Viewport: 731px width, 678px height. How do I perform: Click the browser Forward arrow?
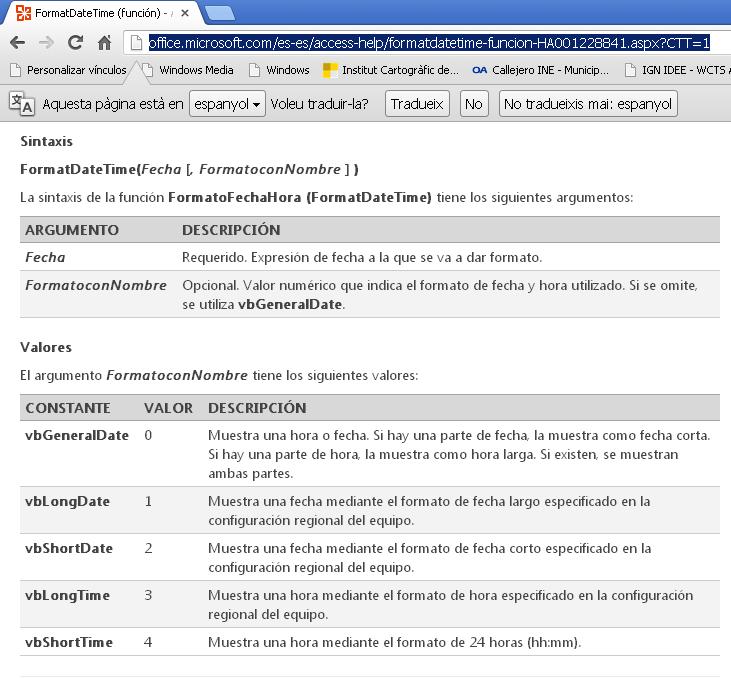click(x=46, y=43)
